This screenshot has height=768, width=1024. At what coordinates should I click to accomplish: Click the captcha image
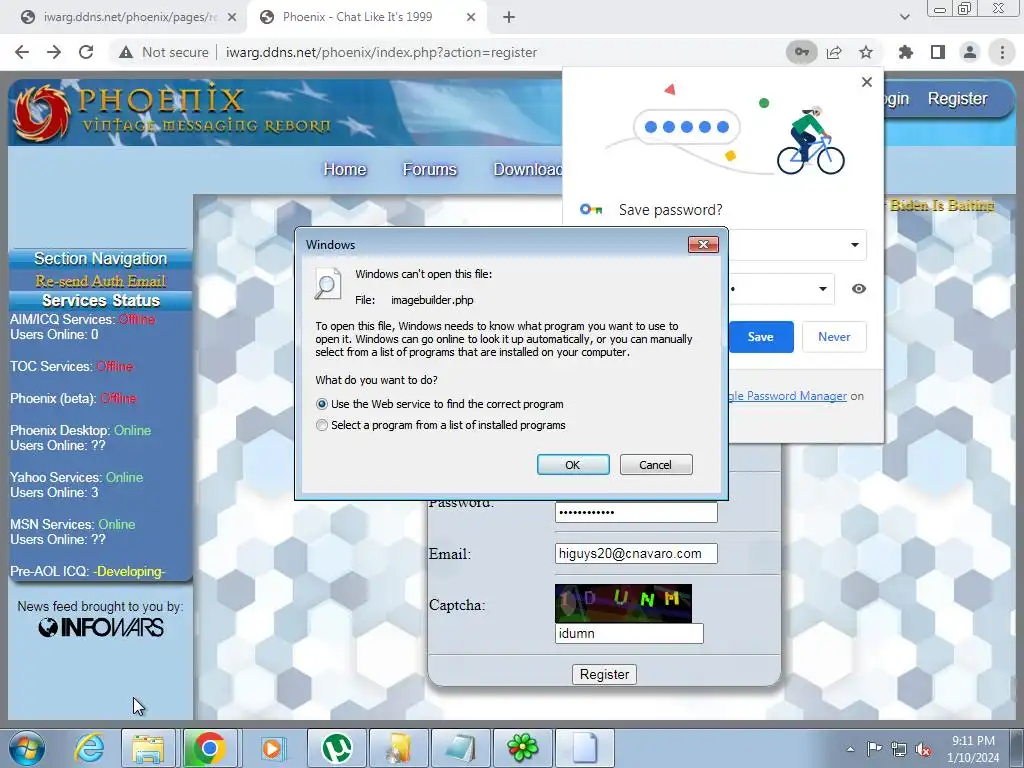[623, 603]
